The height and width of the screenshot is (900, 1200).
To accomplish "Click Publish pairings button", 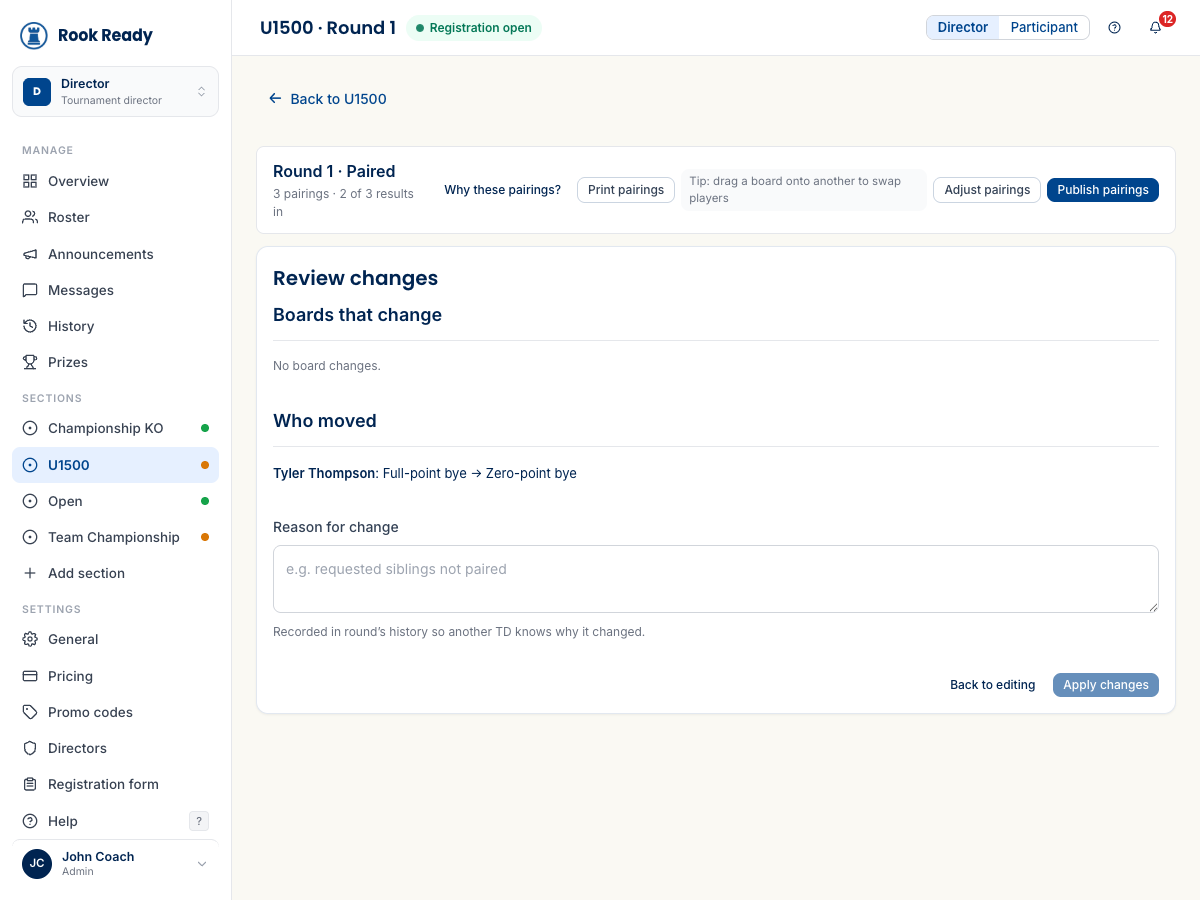I will [x=1103, y=190].
